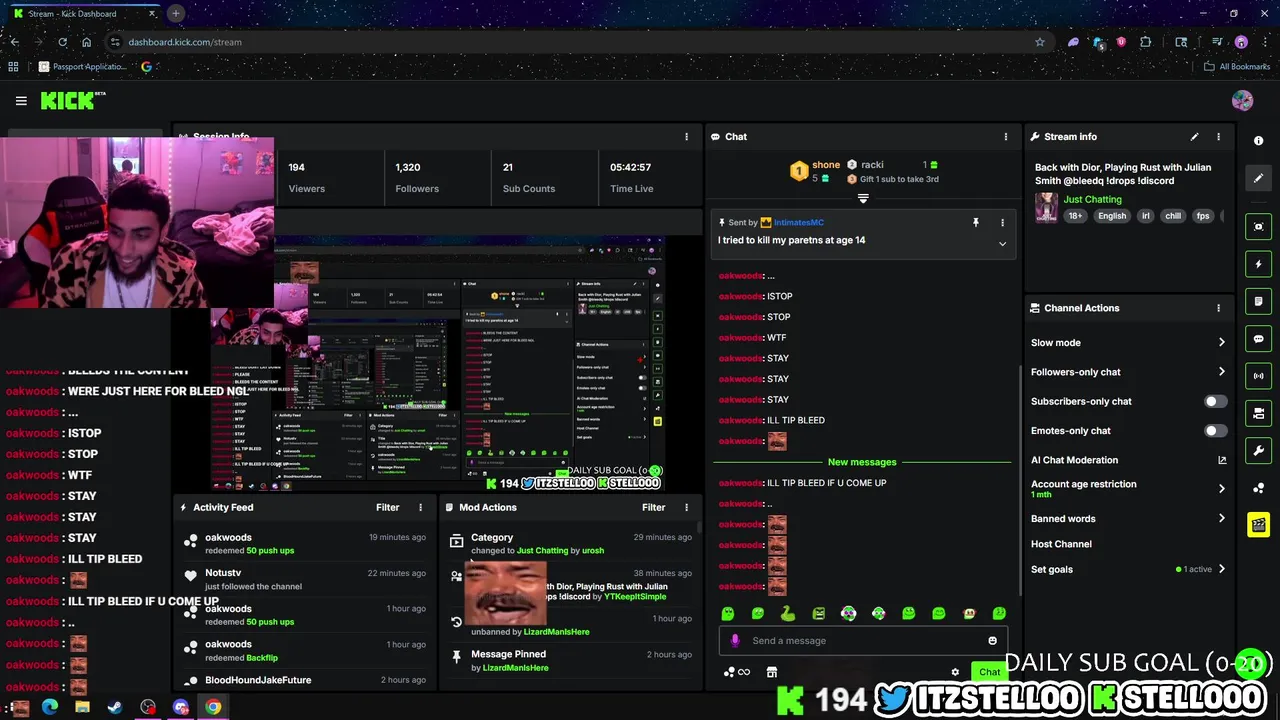Click the channel points icon in sidebar
1280x720 pixels.
1258,488
